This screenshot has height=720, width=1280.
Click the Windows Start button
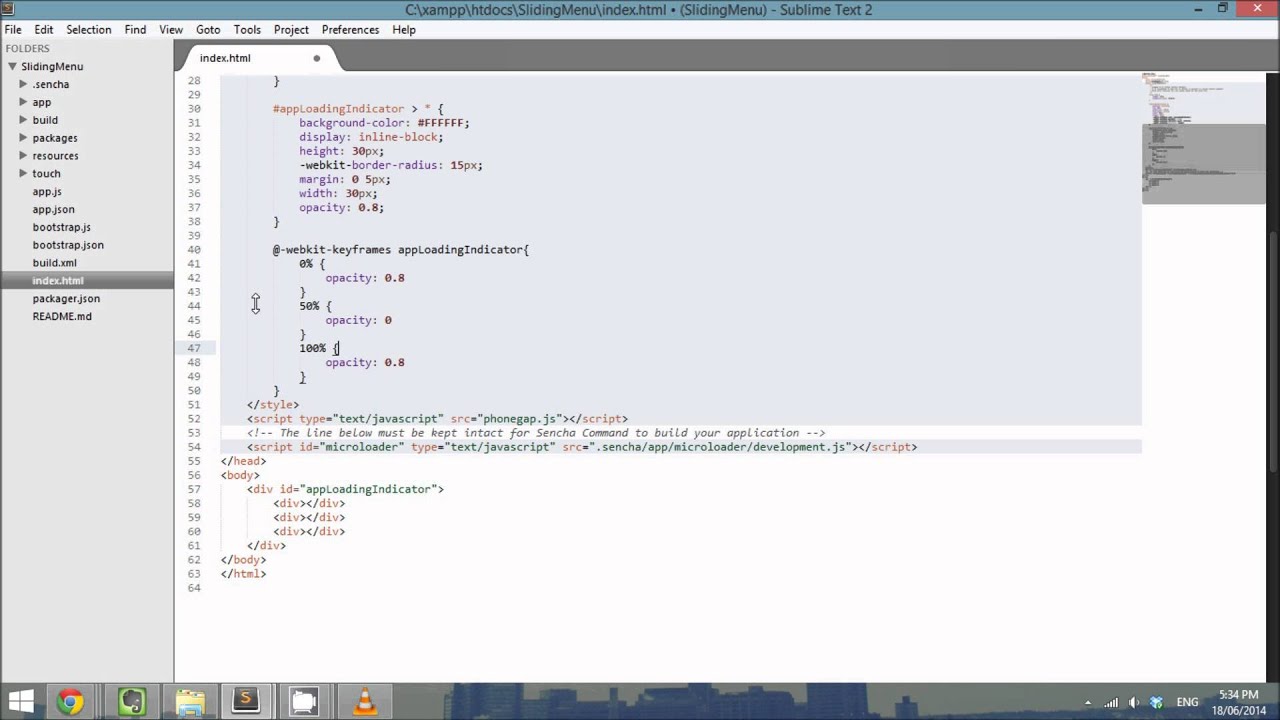(20, 702)
